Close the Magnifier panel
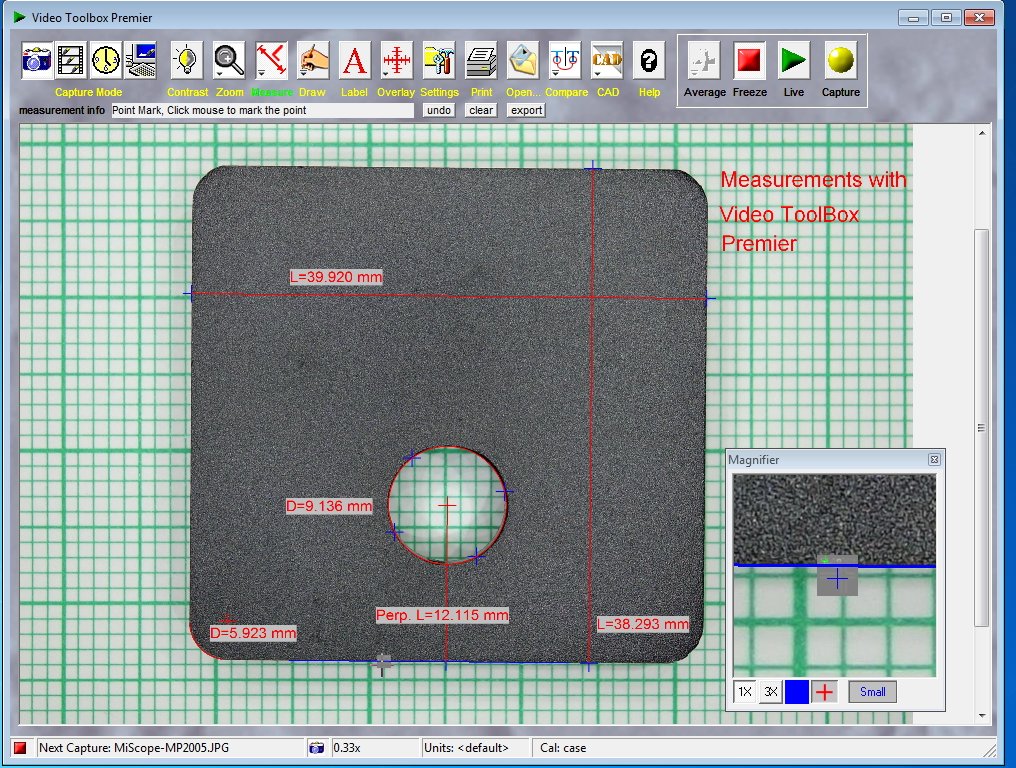This screenshot has height=768, width=1016. [x=934, y=460]
